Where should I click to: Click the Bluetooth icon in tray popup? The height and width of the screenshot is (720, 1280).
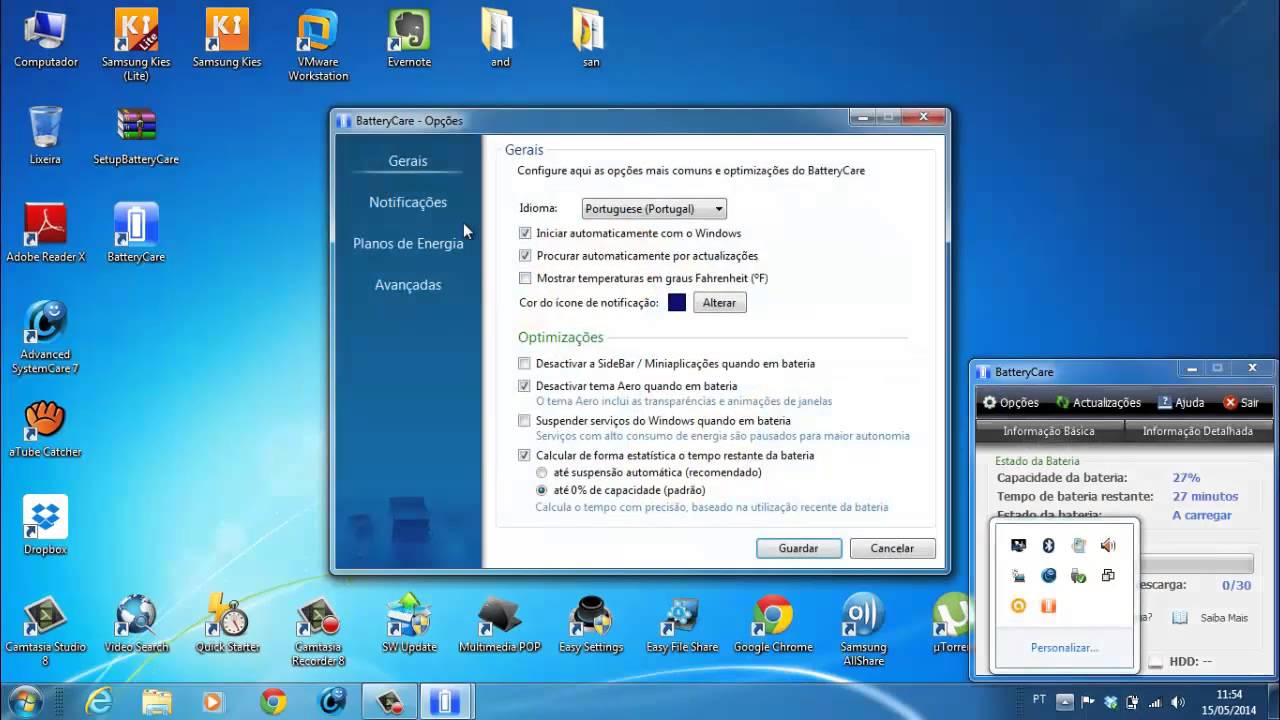coord(1048,545)
